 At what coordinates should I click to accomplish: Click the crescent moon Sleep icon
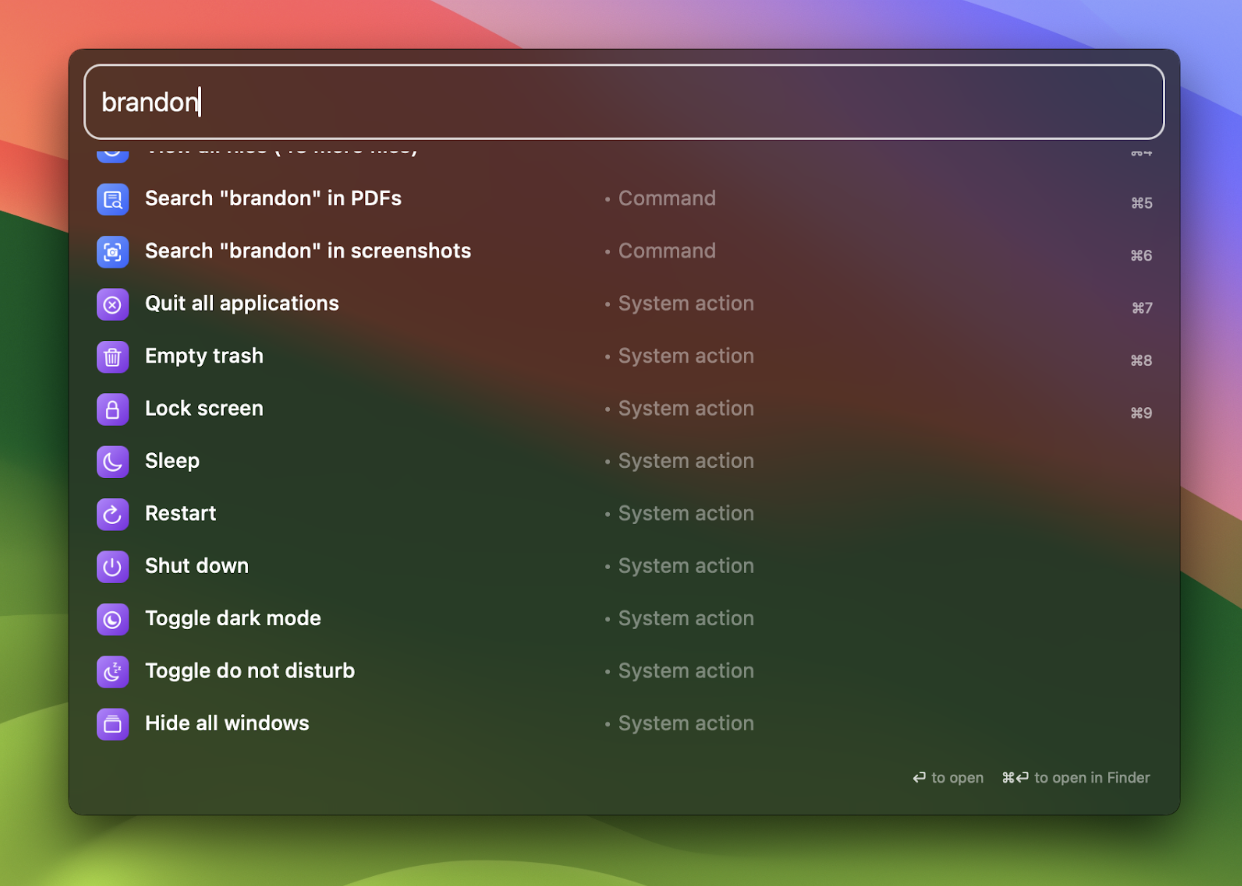click(113, 461)
